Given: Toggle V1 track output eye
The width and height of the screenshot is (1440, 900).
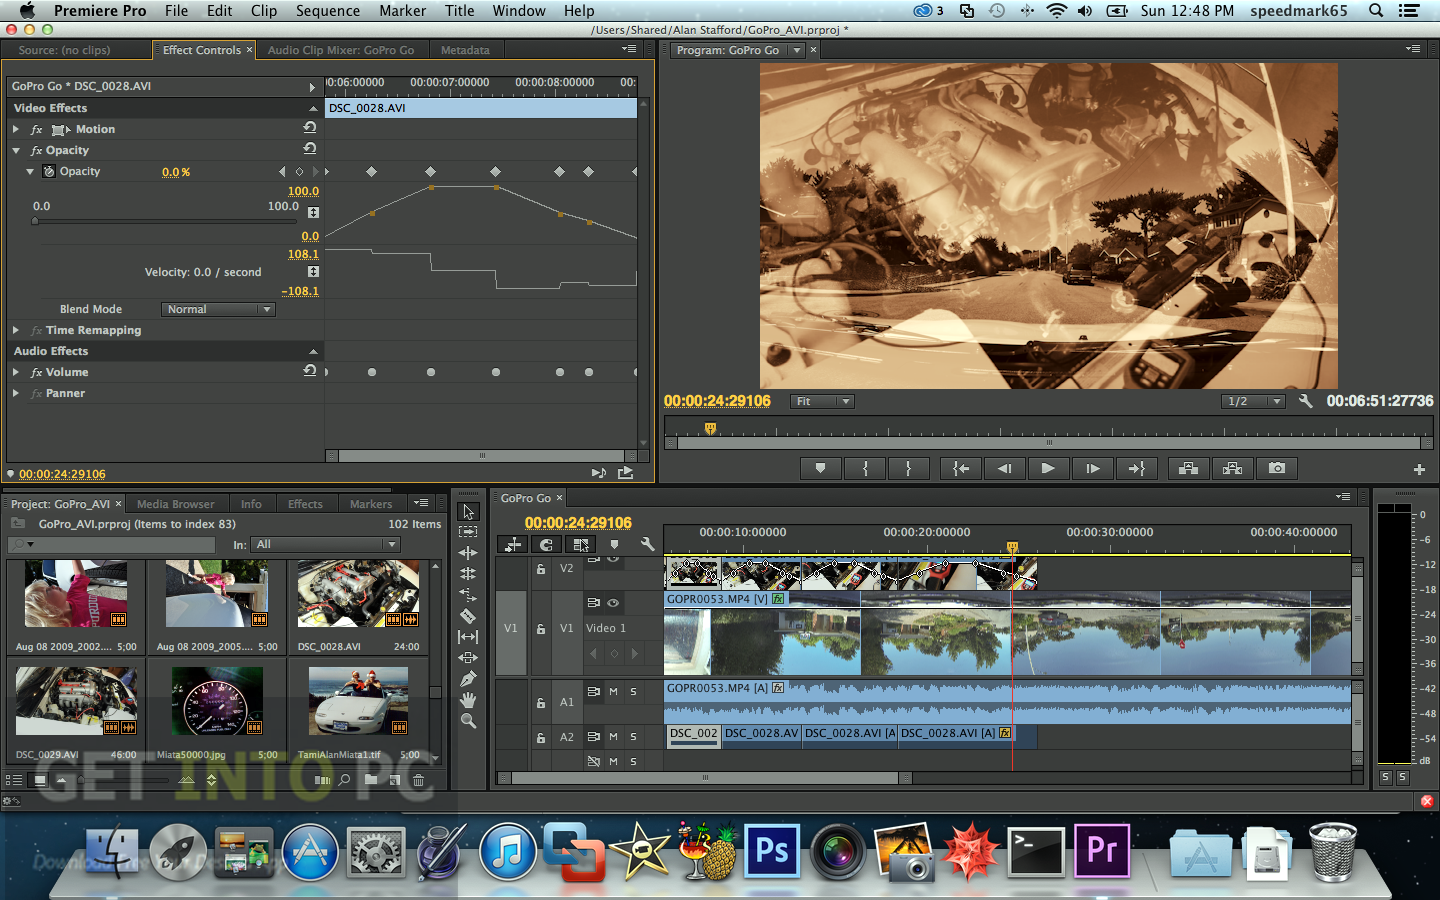Looking at the screenshot, I should pos(613,602).
